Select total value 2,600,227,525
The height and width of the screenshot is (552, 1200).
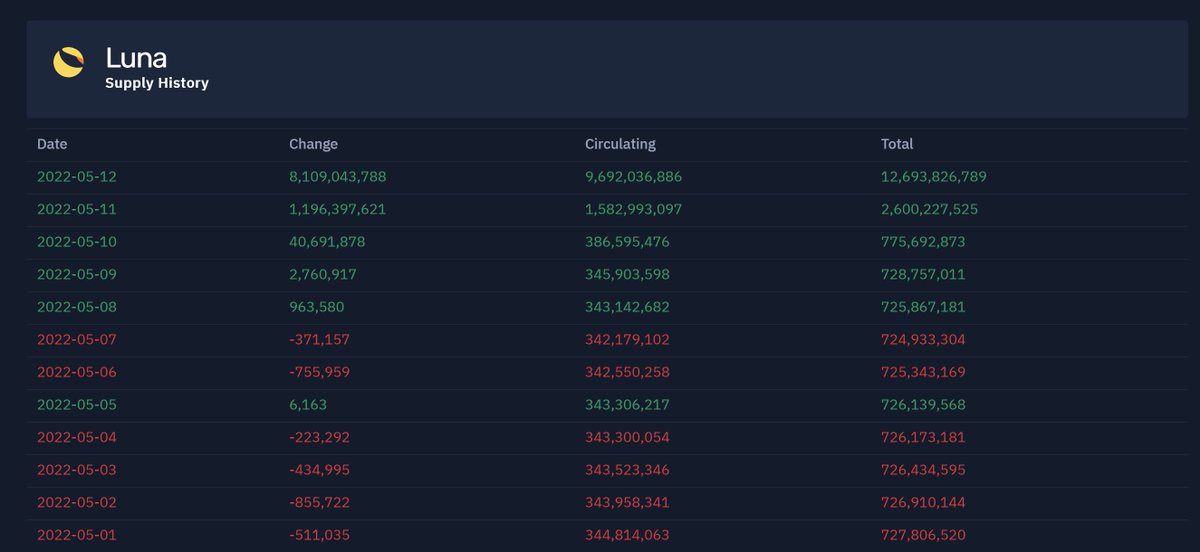point(930,209)
